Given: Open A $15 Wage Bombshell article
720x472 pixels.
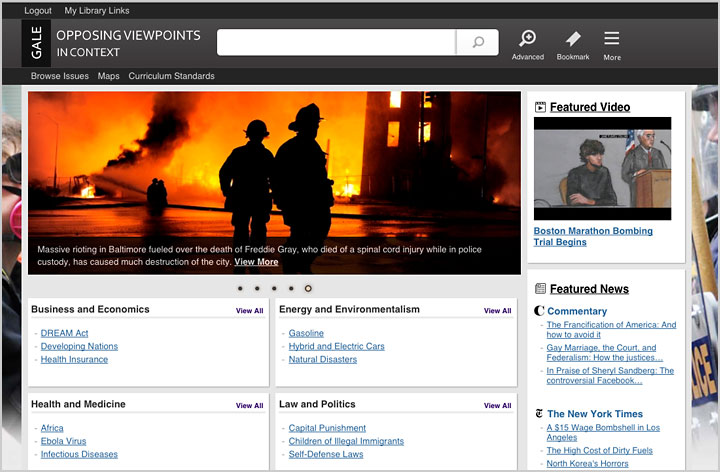Looking at the screenshot, I should 603,433.
